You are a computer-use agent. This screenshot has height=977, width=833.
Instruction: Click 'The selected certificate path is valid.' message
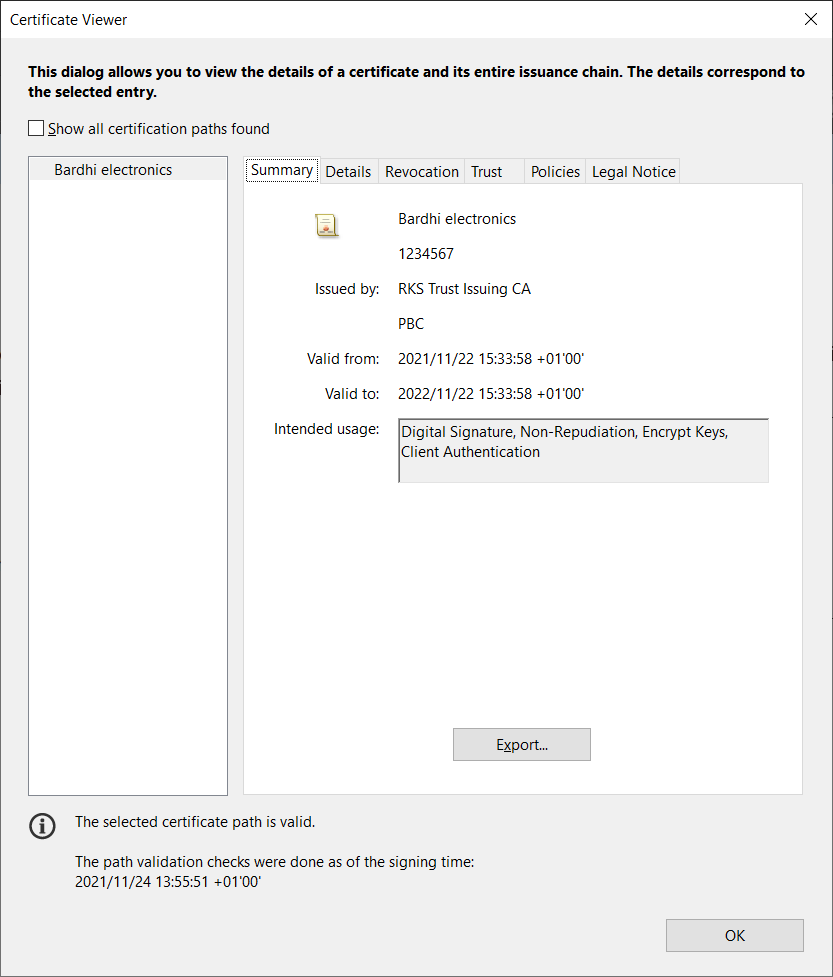click(195, 822)
